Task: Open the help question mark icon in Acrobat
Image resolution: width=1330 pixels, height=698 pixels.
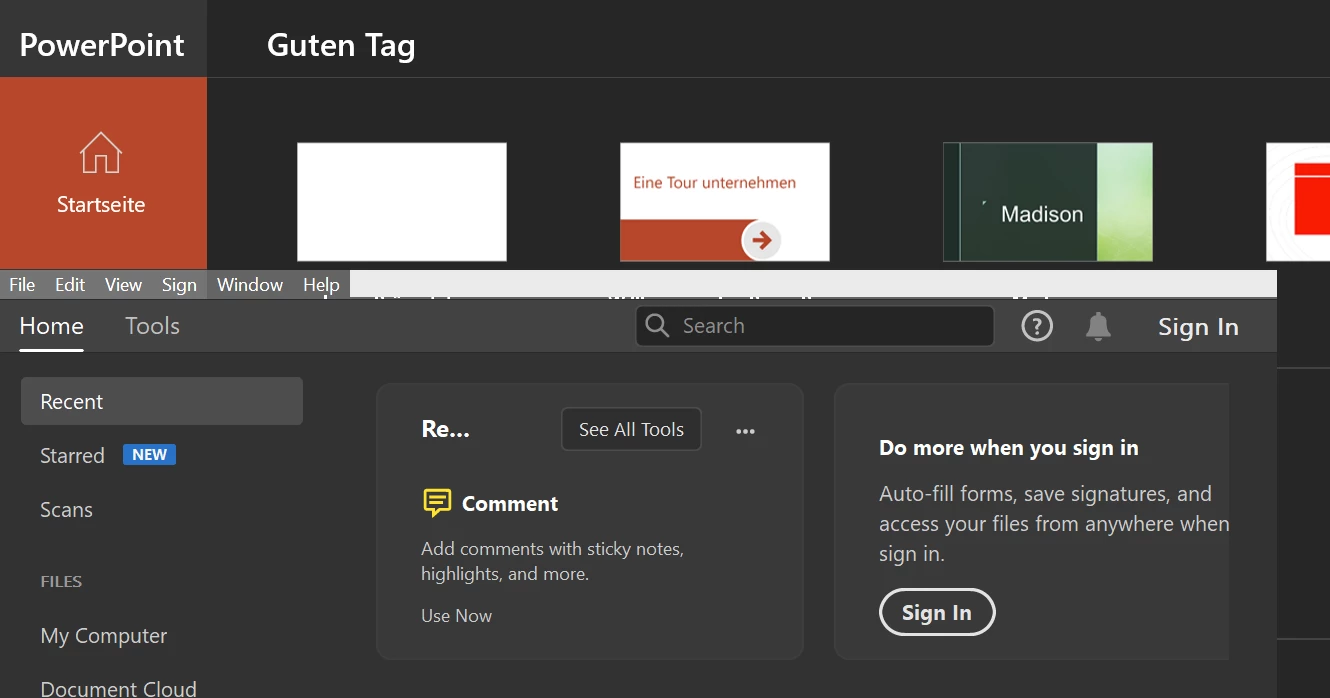Action: [1037, 326]
